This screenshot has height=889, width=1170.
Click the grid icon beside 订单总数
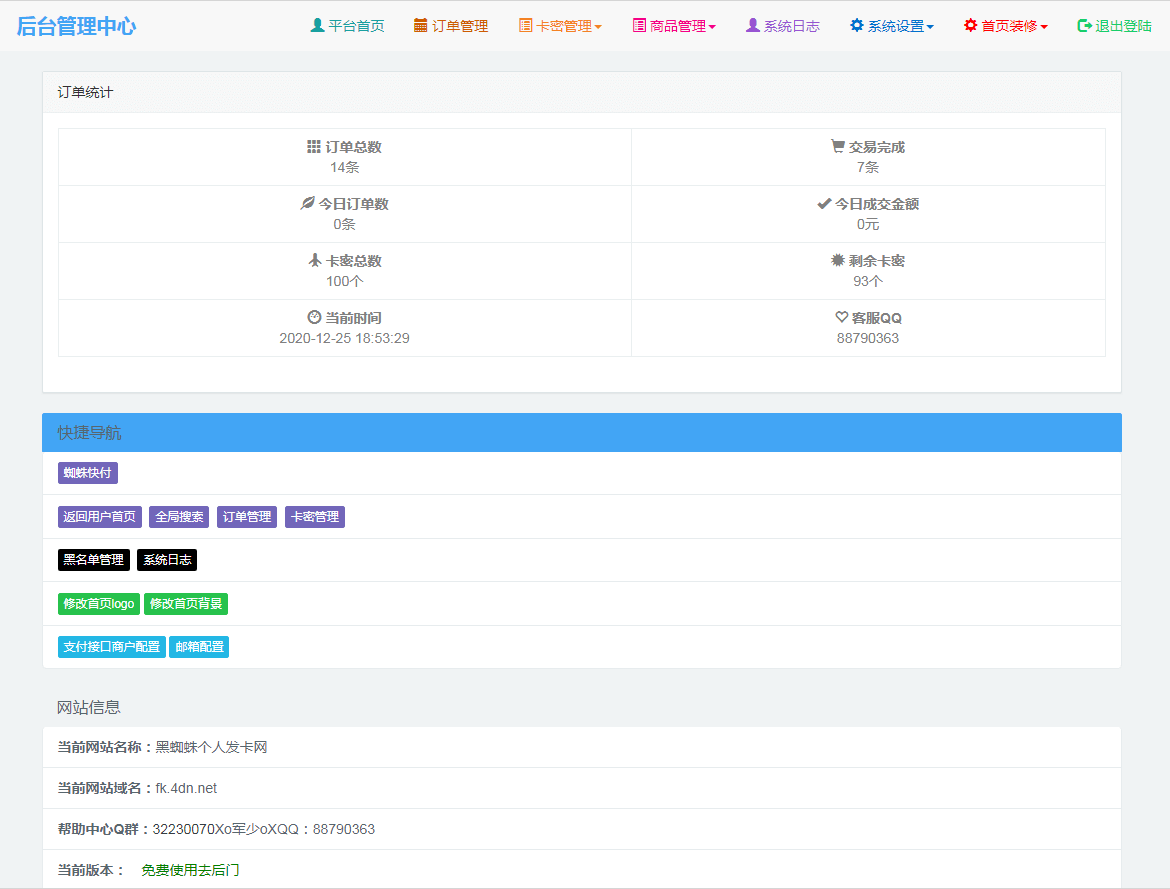tap(314, 147)
